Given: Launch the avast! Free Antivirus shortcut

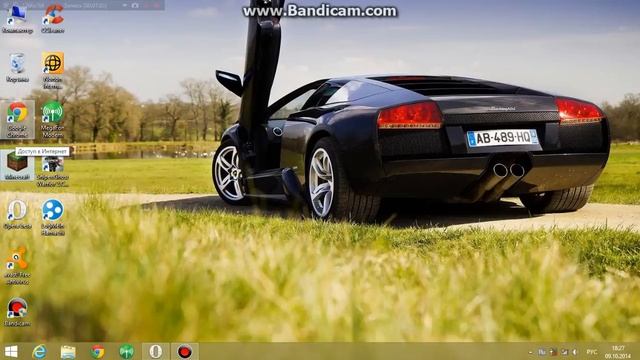Looking at the screenshot, I should click(x=17, y=265).
